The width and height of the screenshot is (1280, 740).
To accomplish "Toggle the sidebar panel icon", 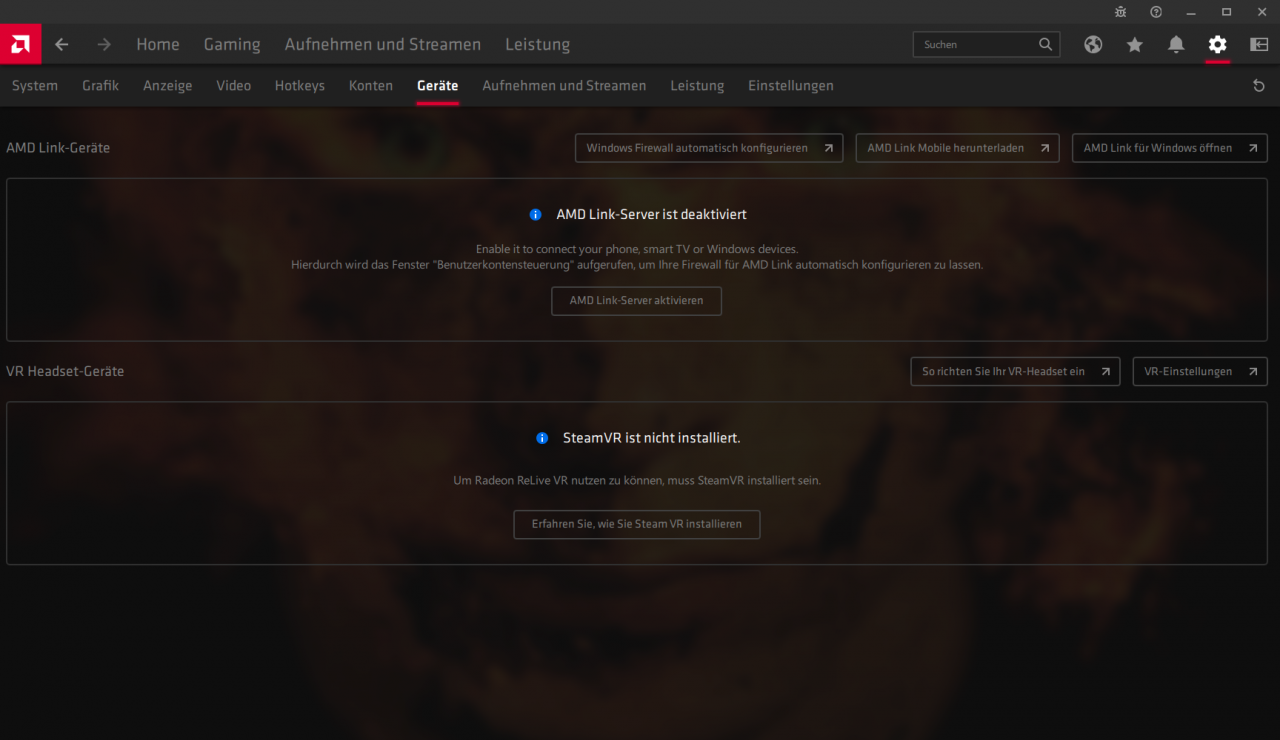I will (1259, 44).
